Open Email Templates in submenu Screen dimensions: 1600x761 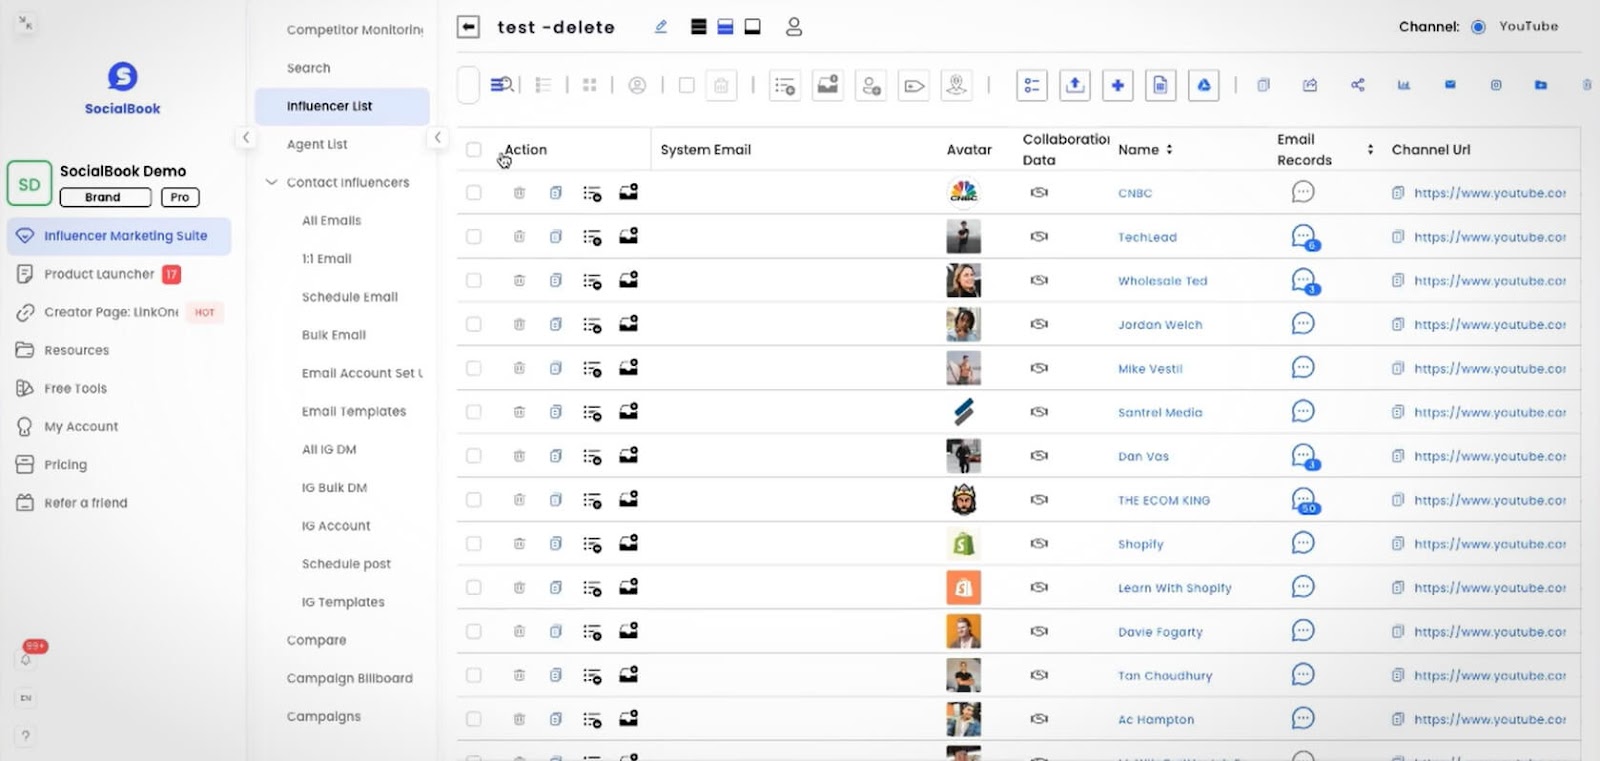(354, 411)
